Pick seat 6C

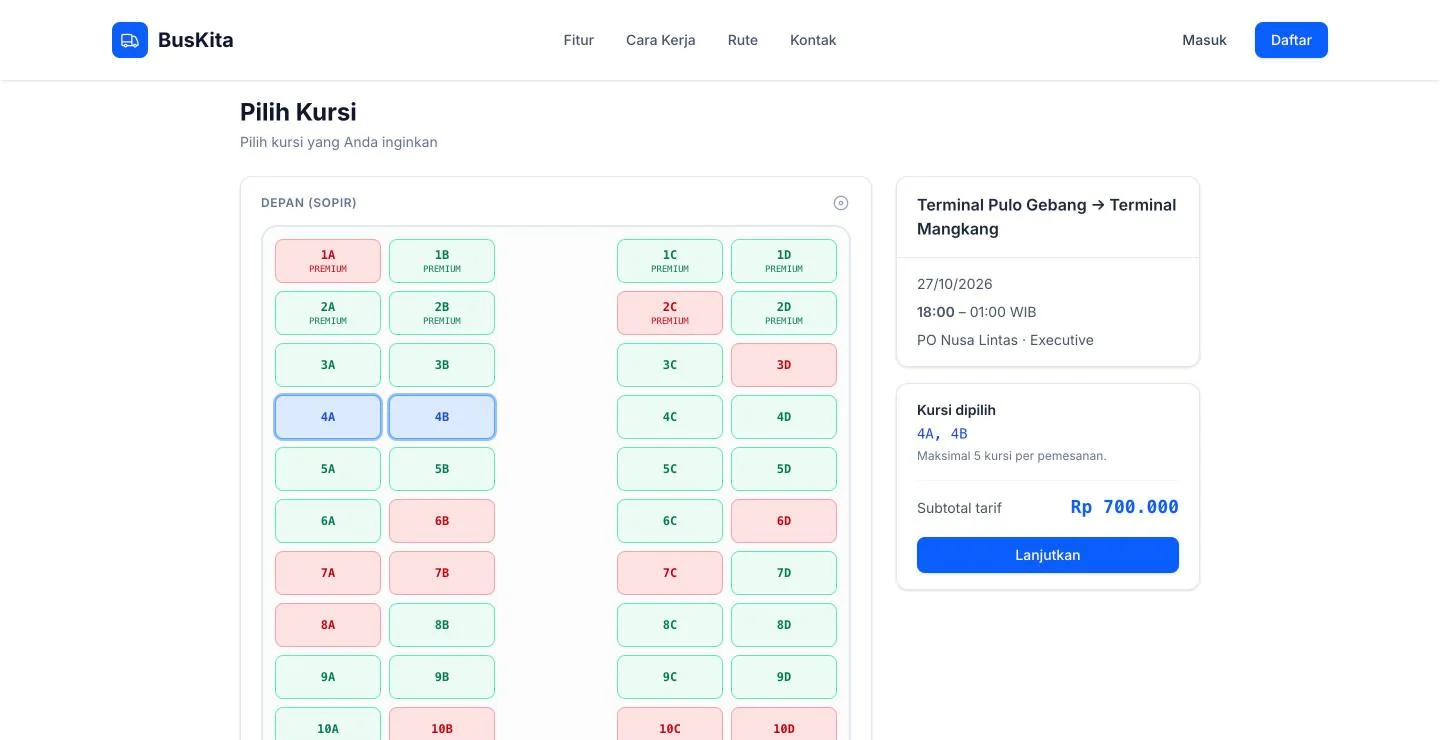pyautogui.click(x=670, y=521)
